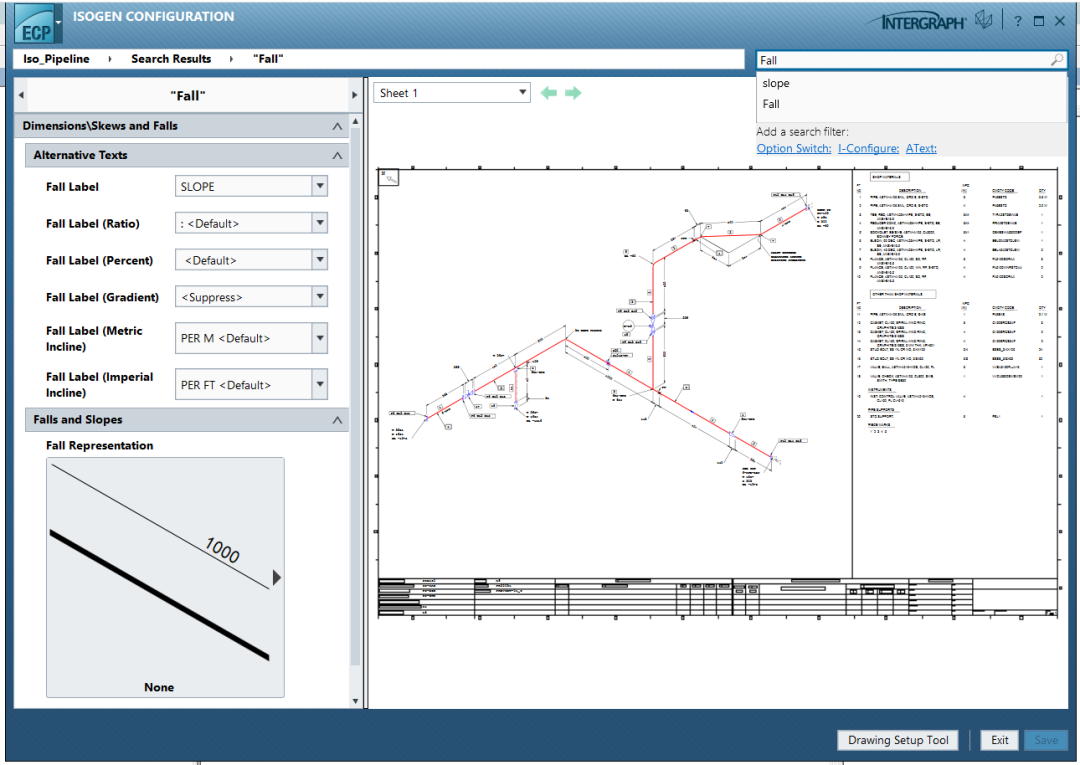This screenshot has height=765, width=1080.
Task: Collapse the Alternative Texts section
Action: [x=337, y=155]
